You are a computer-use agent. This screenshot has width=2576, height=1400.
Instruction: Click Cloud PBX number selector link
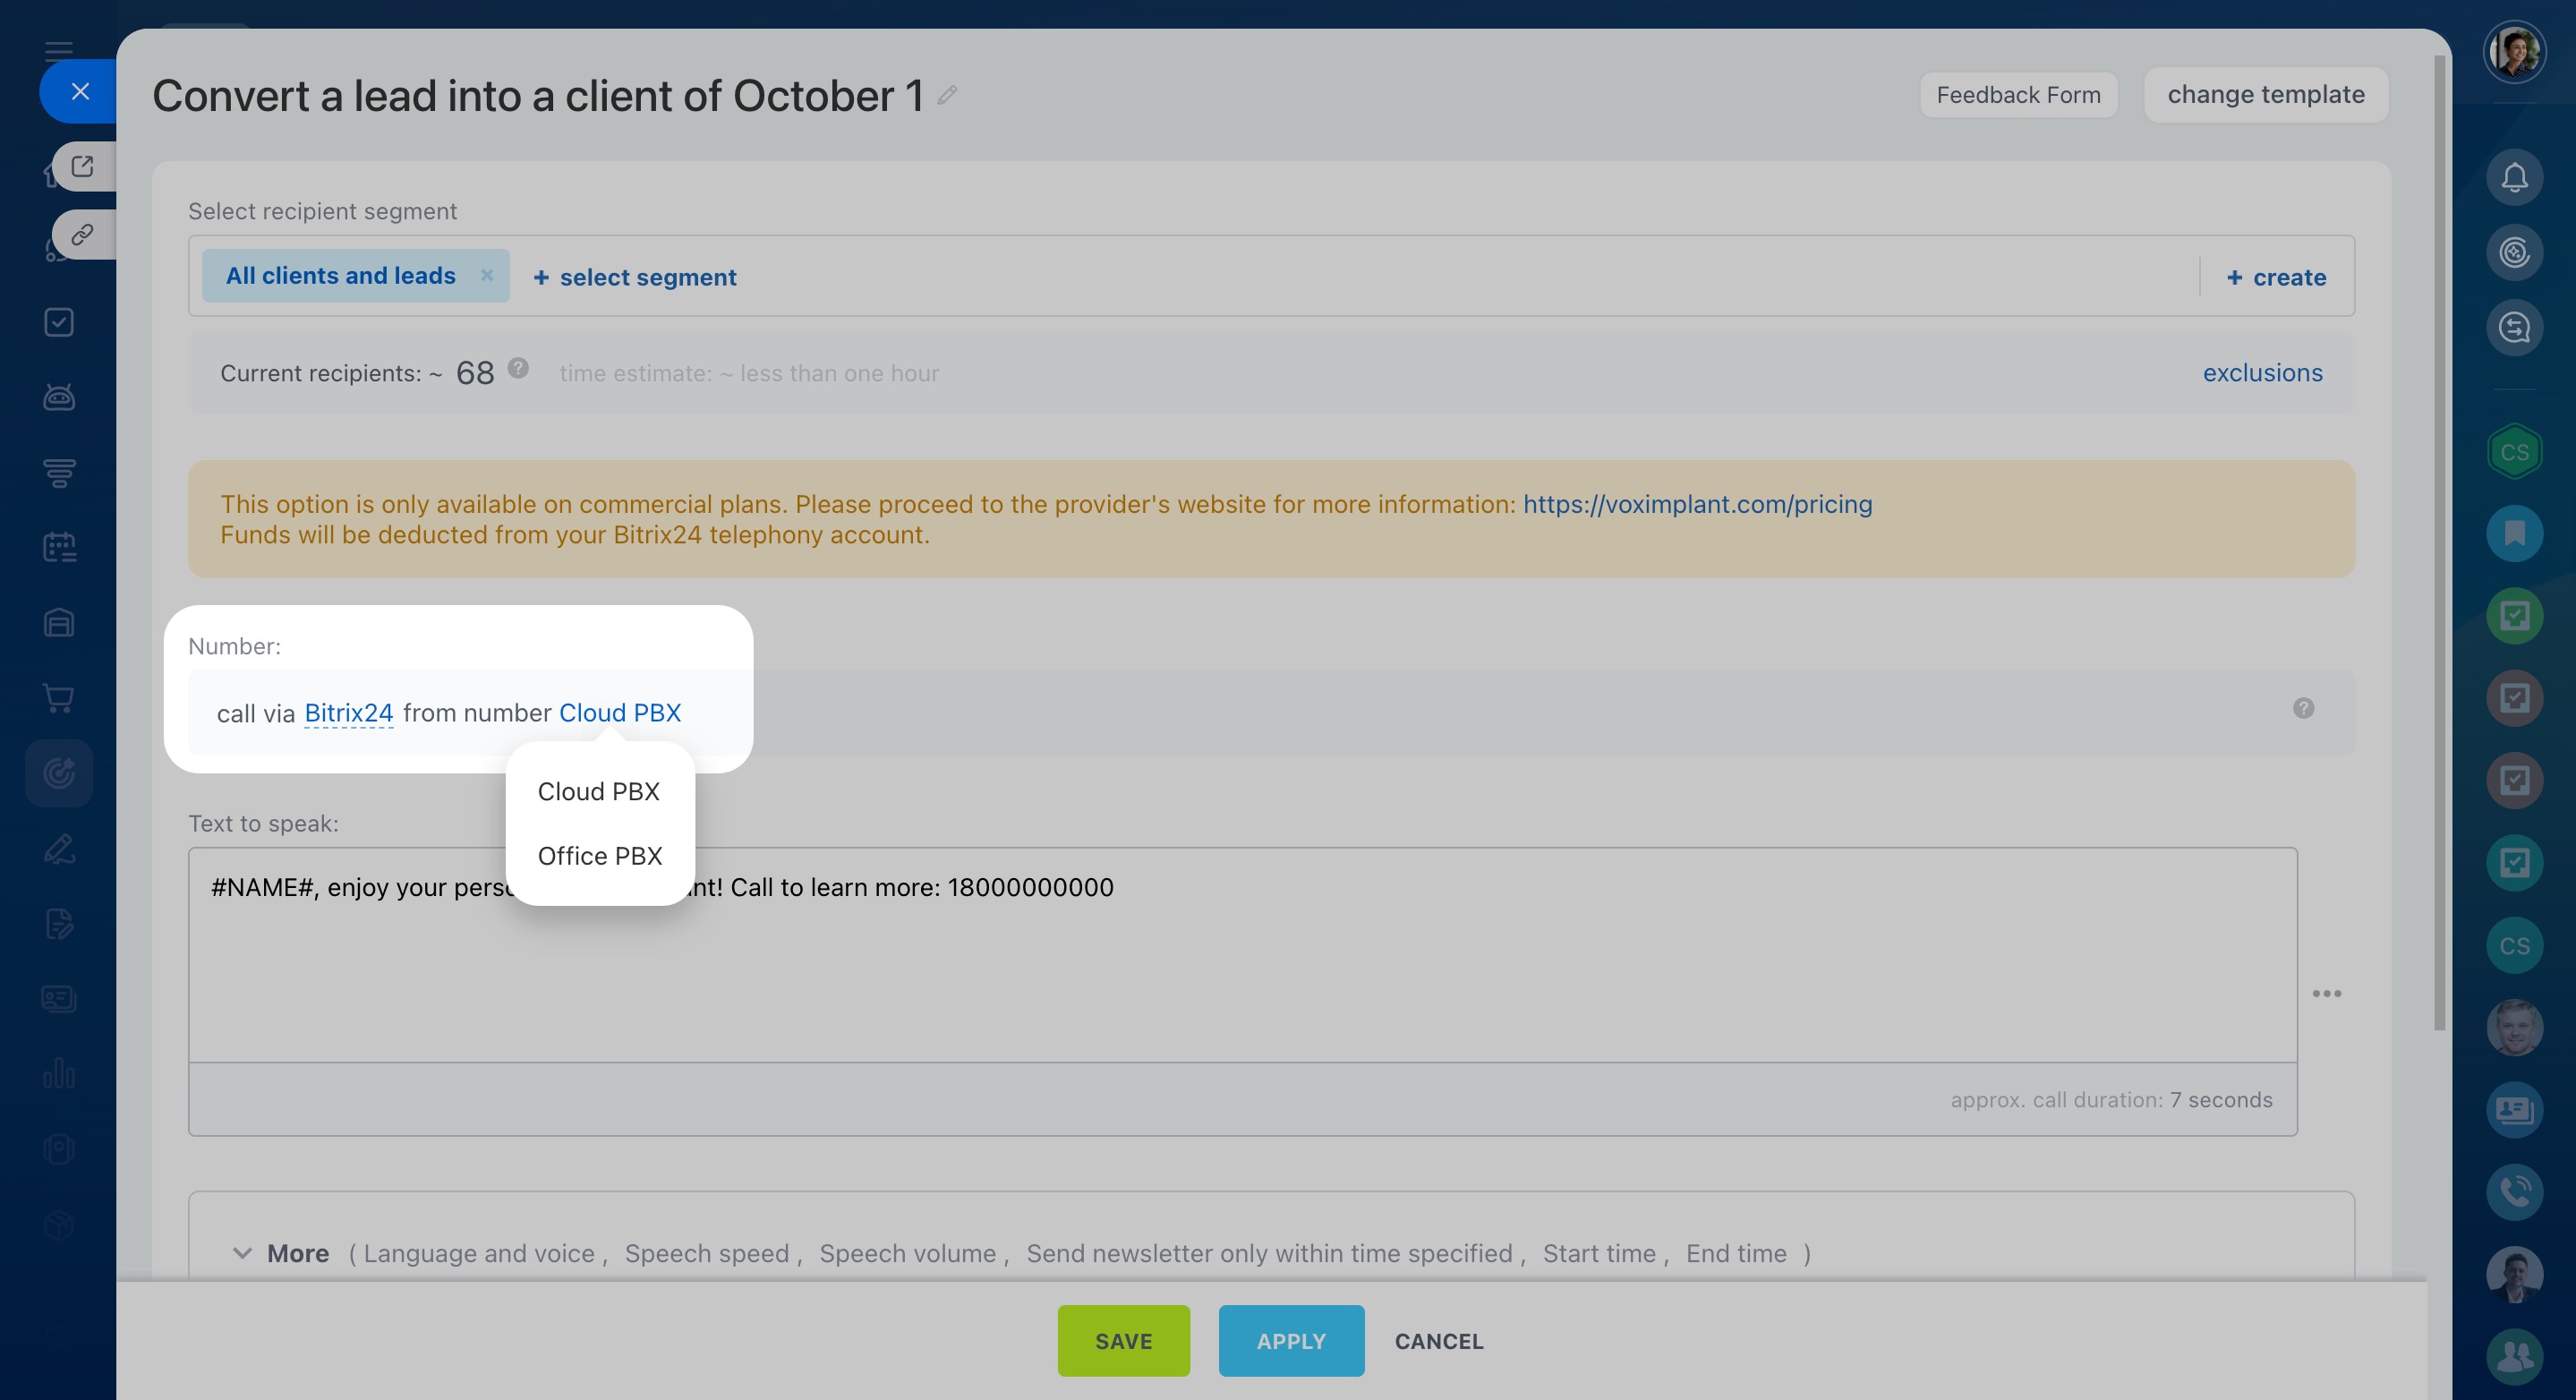(619, 713)
